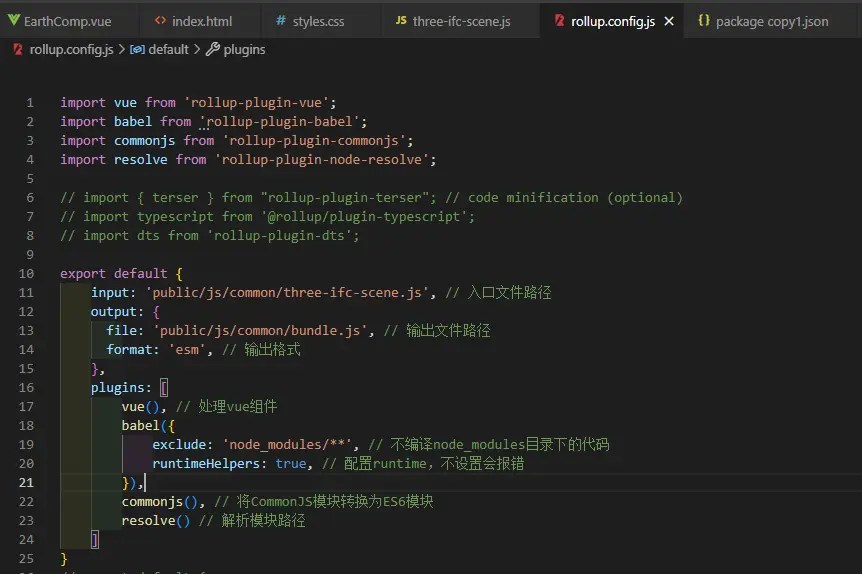Click the babel({ call on line 18
This screenshot has height=574, width=862.
pyautogui.click(x=148, y=426)
